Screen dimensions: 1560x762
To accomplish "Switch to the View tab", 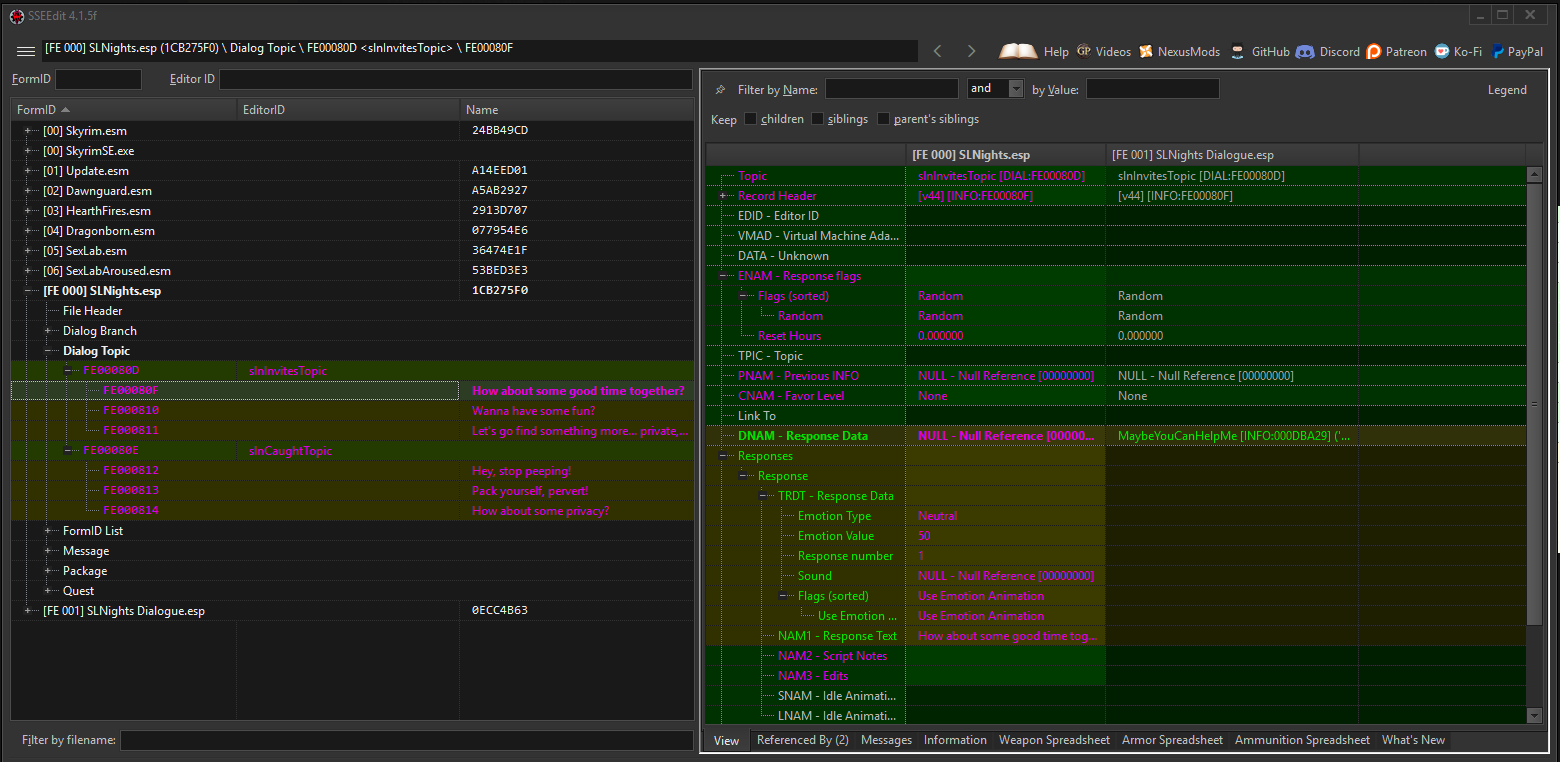I will 727,741.
